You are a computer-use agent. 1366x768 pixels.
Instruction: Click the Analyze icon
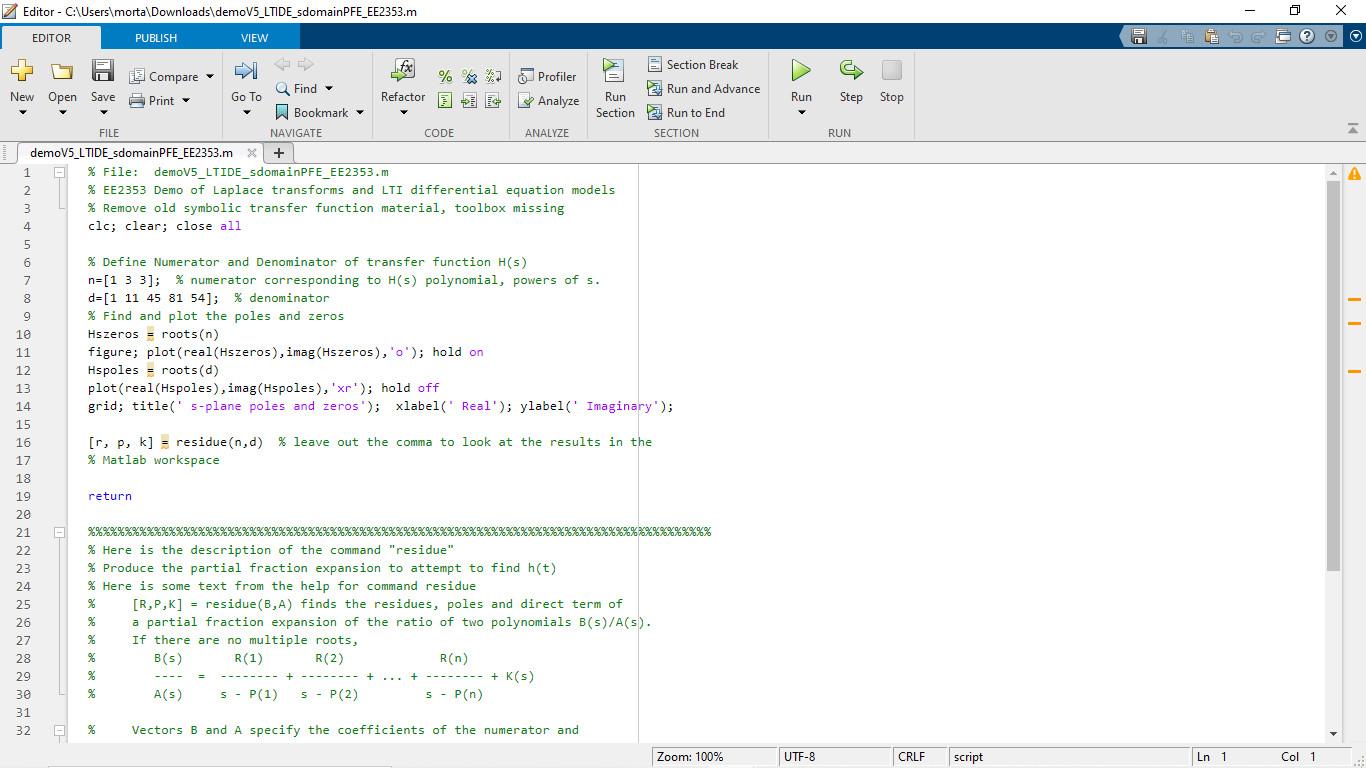coord(526,101)
